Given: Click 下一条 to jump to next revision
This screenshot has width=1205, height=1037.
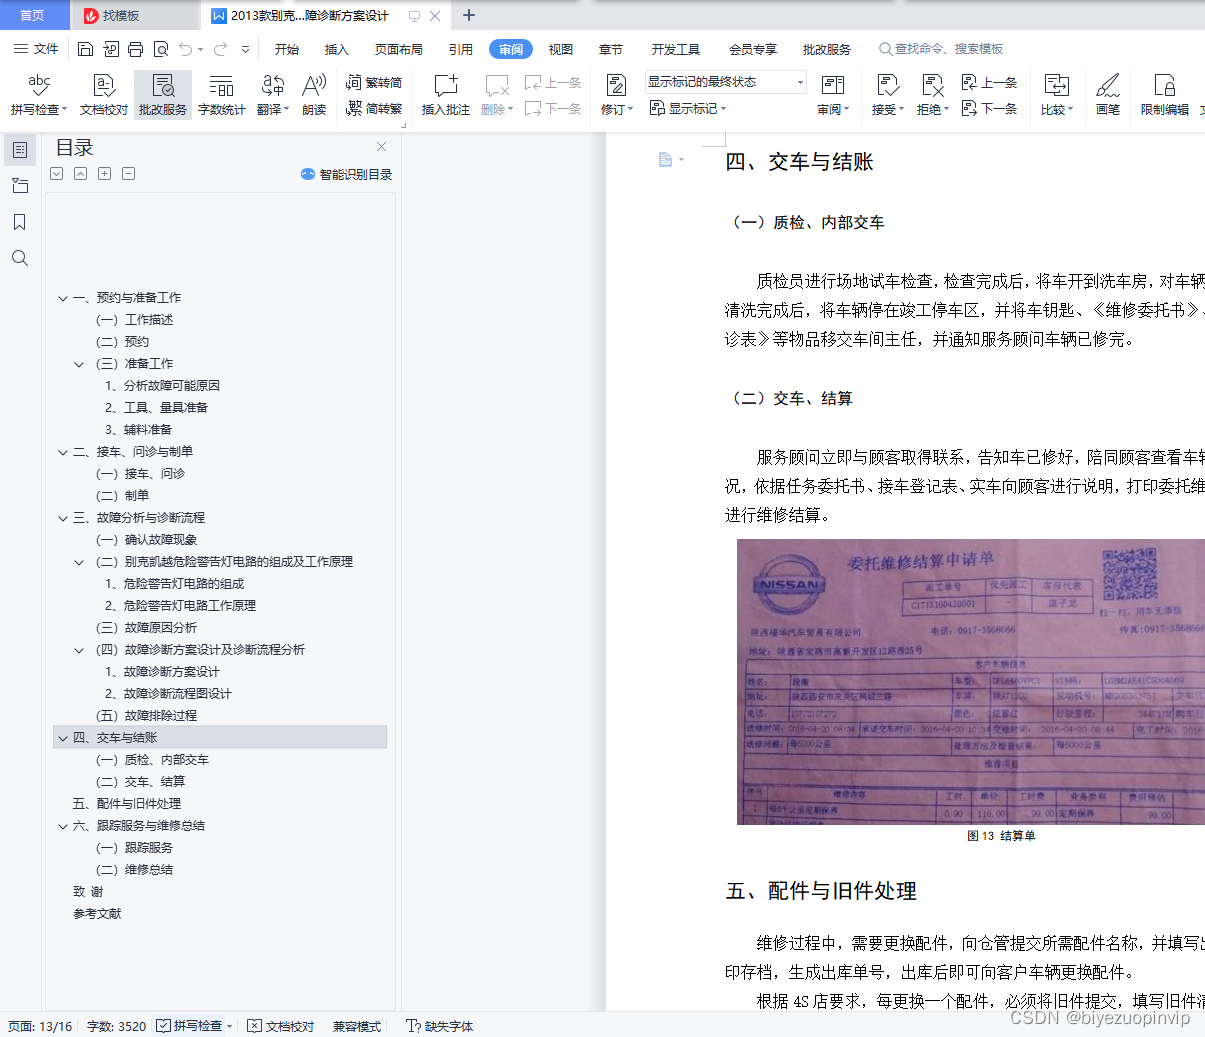Looking at the screenshot, I should pyautogui.click(x=990, y=108).
